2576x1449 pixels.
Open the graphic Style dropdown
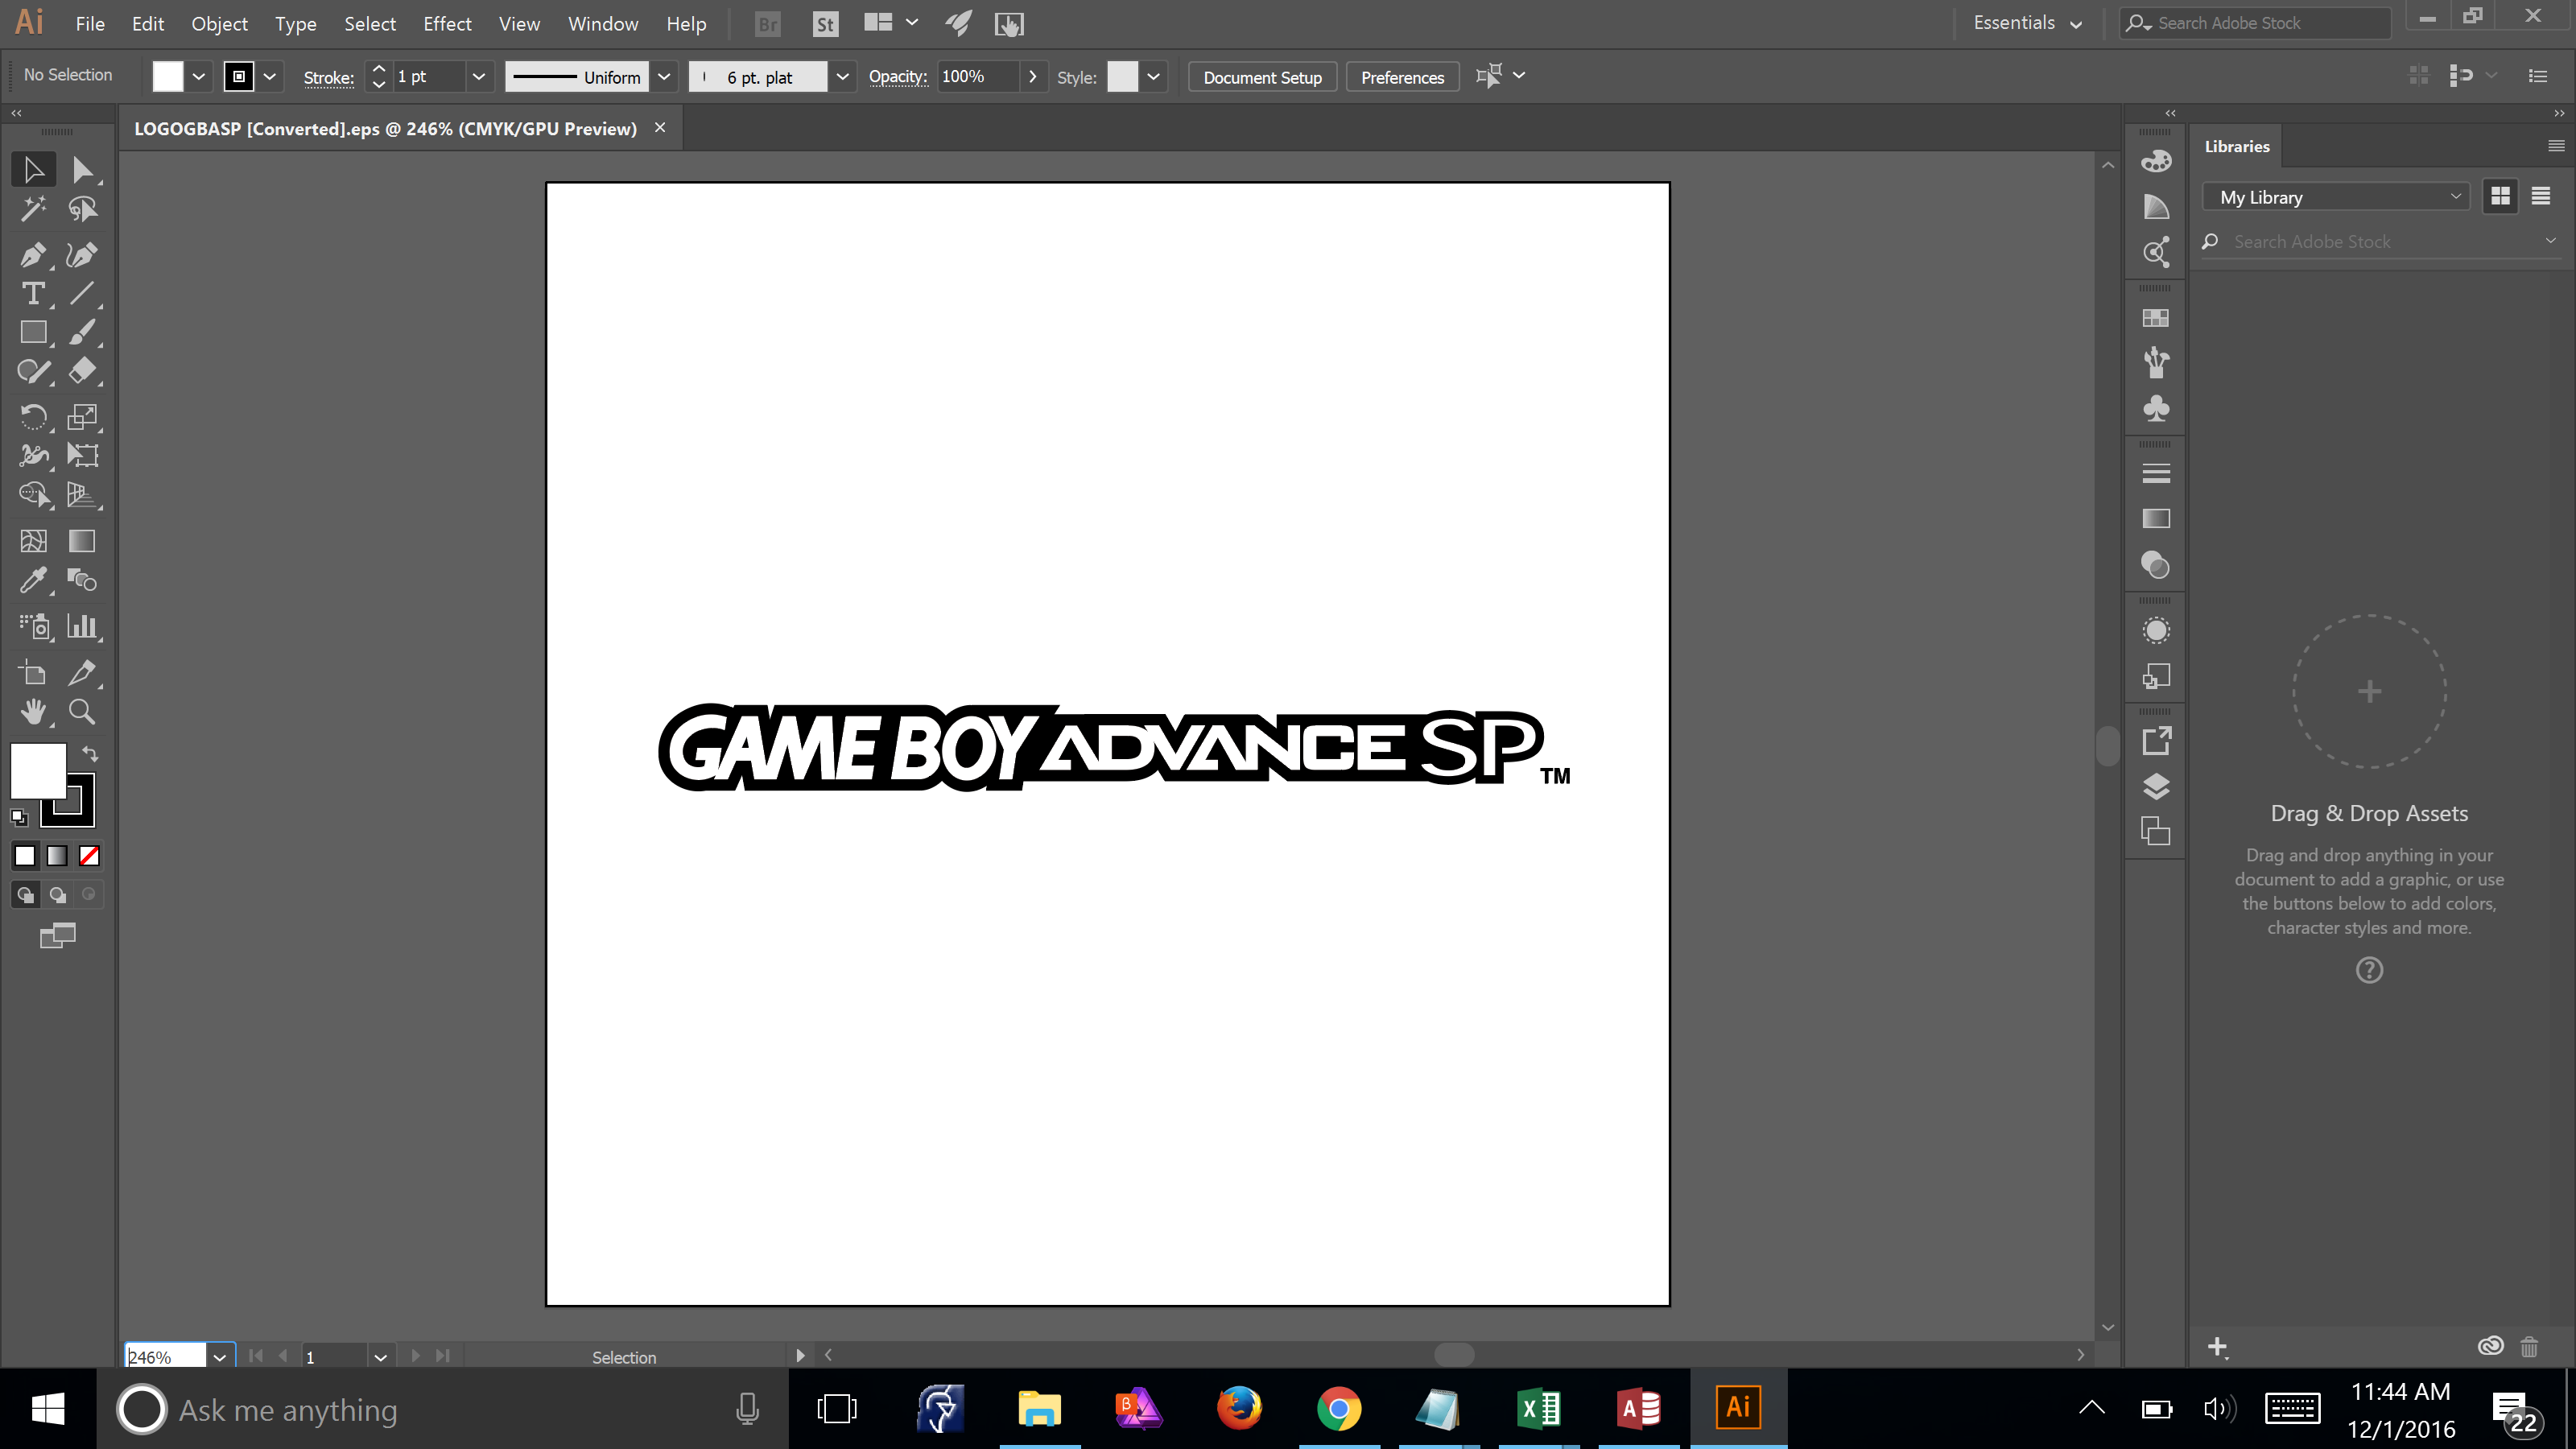pyautogui.click(x=1153, y=77)
